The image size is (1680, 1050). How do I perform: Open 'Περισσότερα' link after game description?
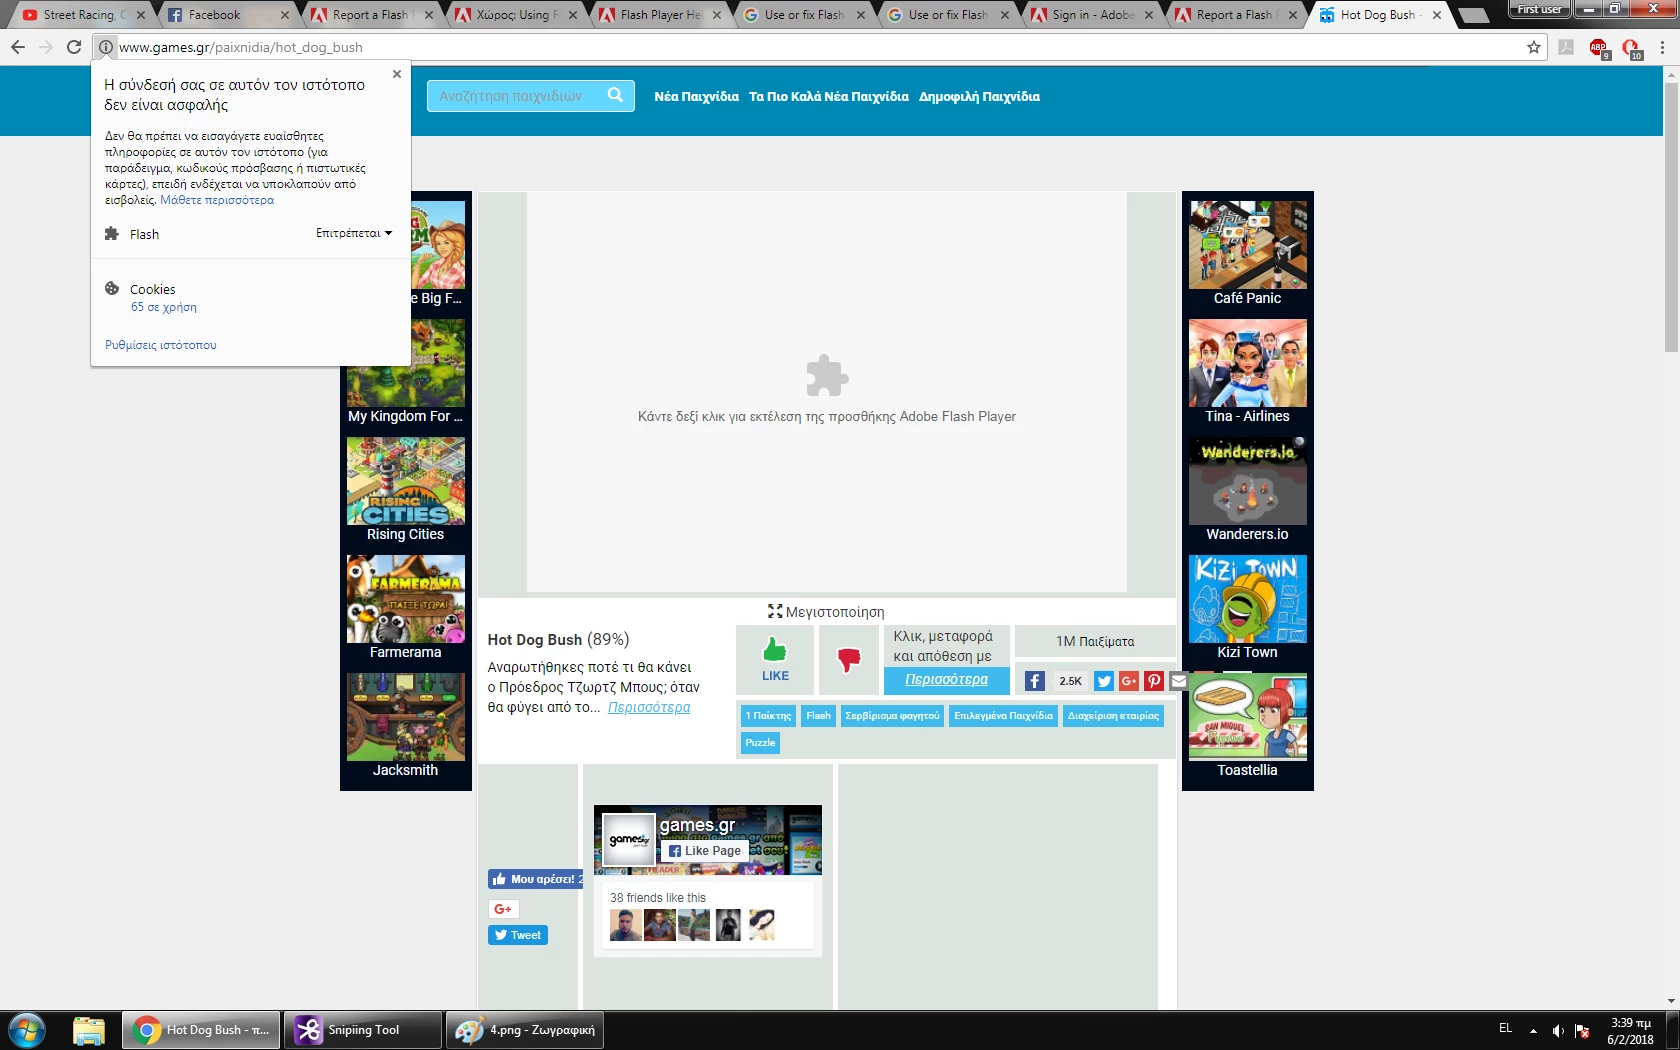[x=649, y=707]
